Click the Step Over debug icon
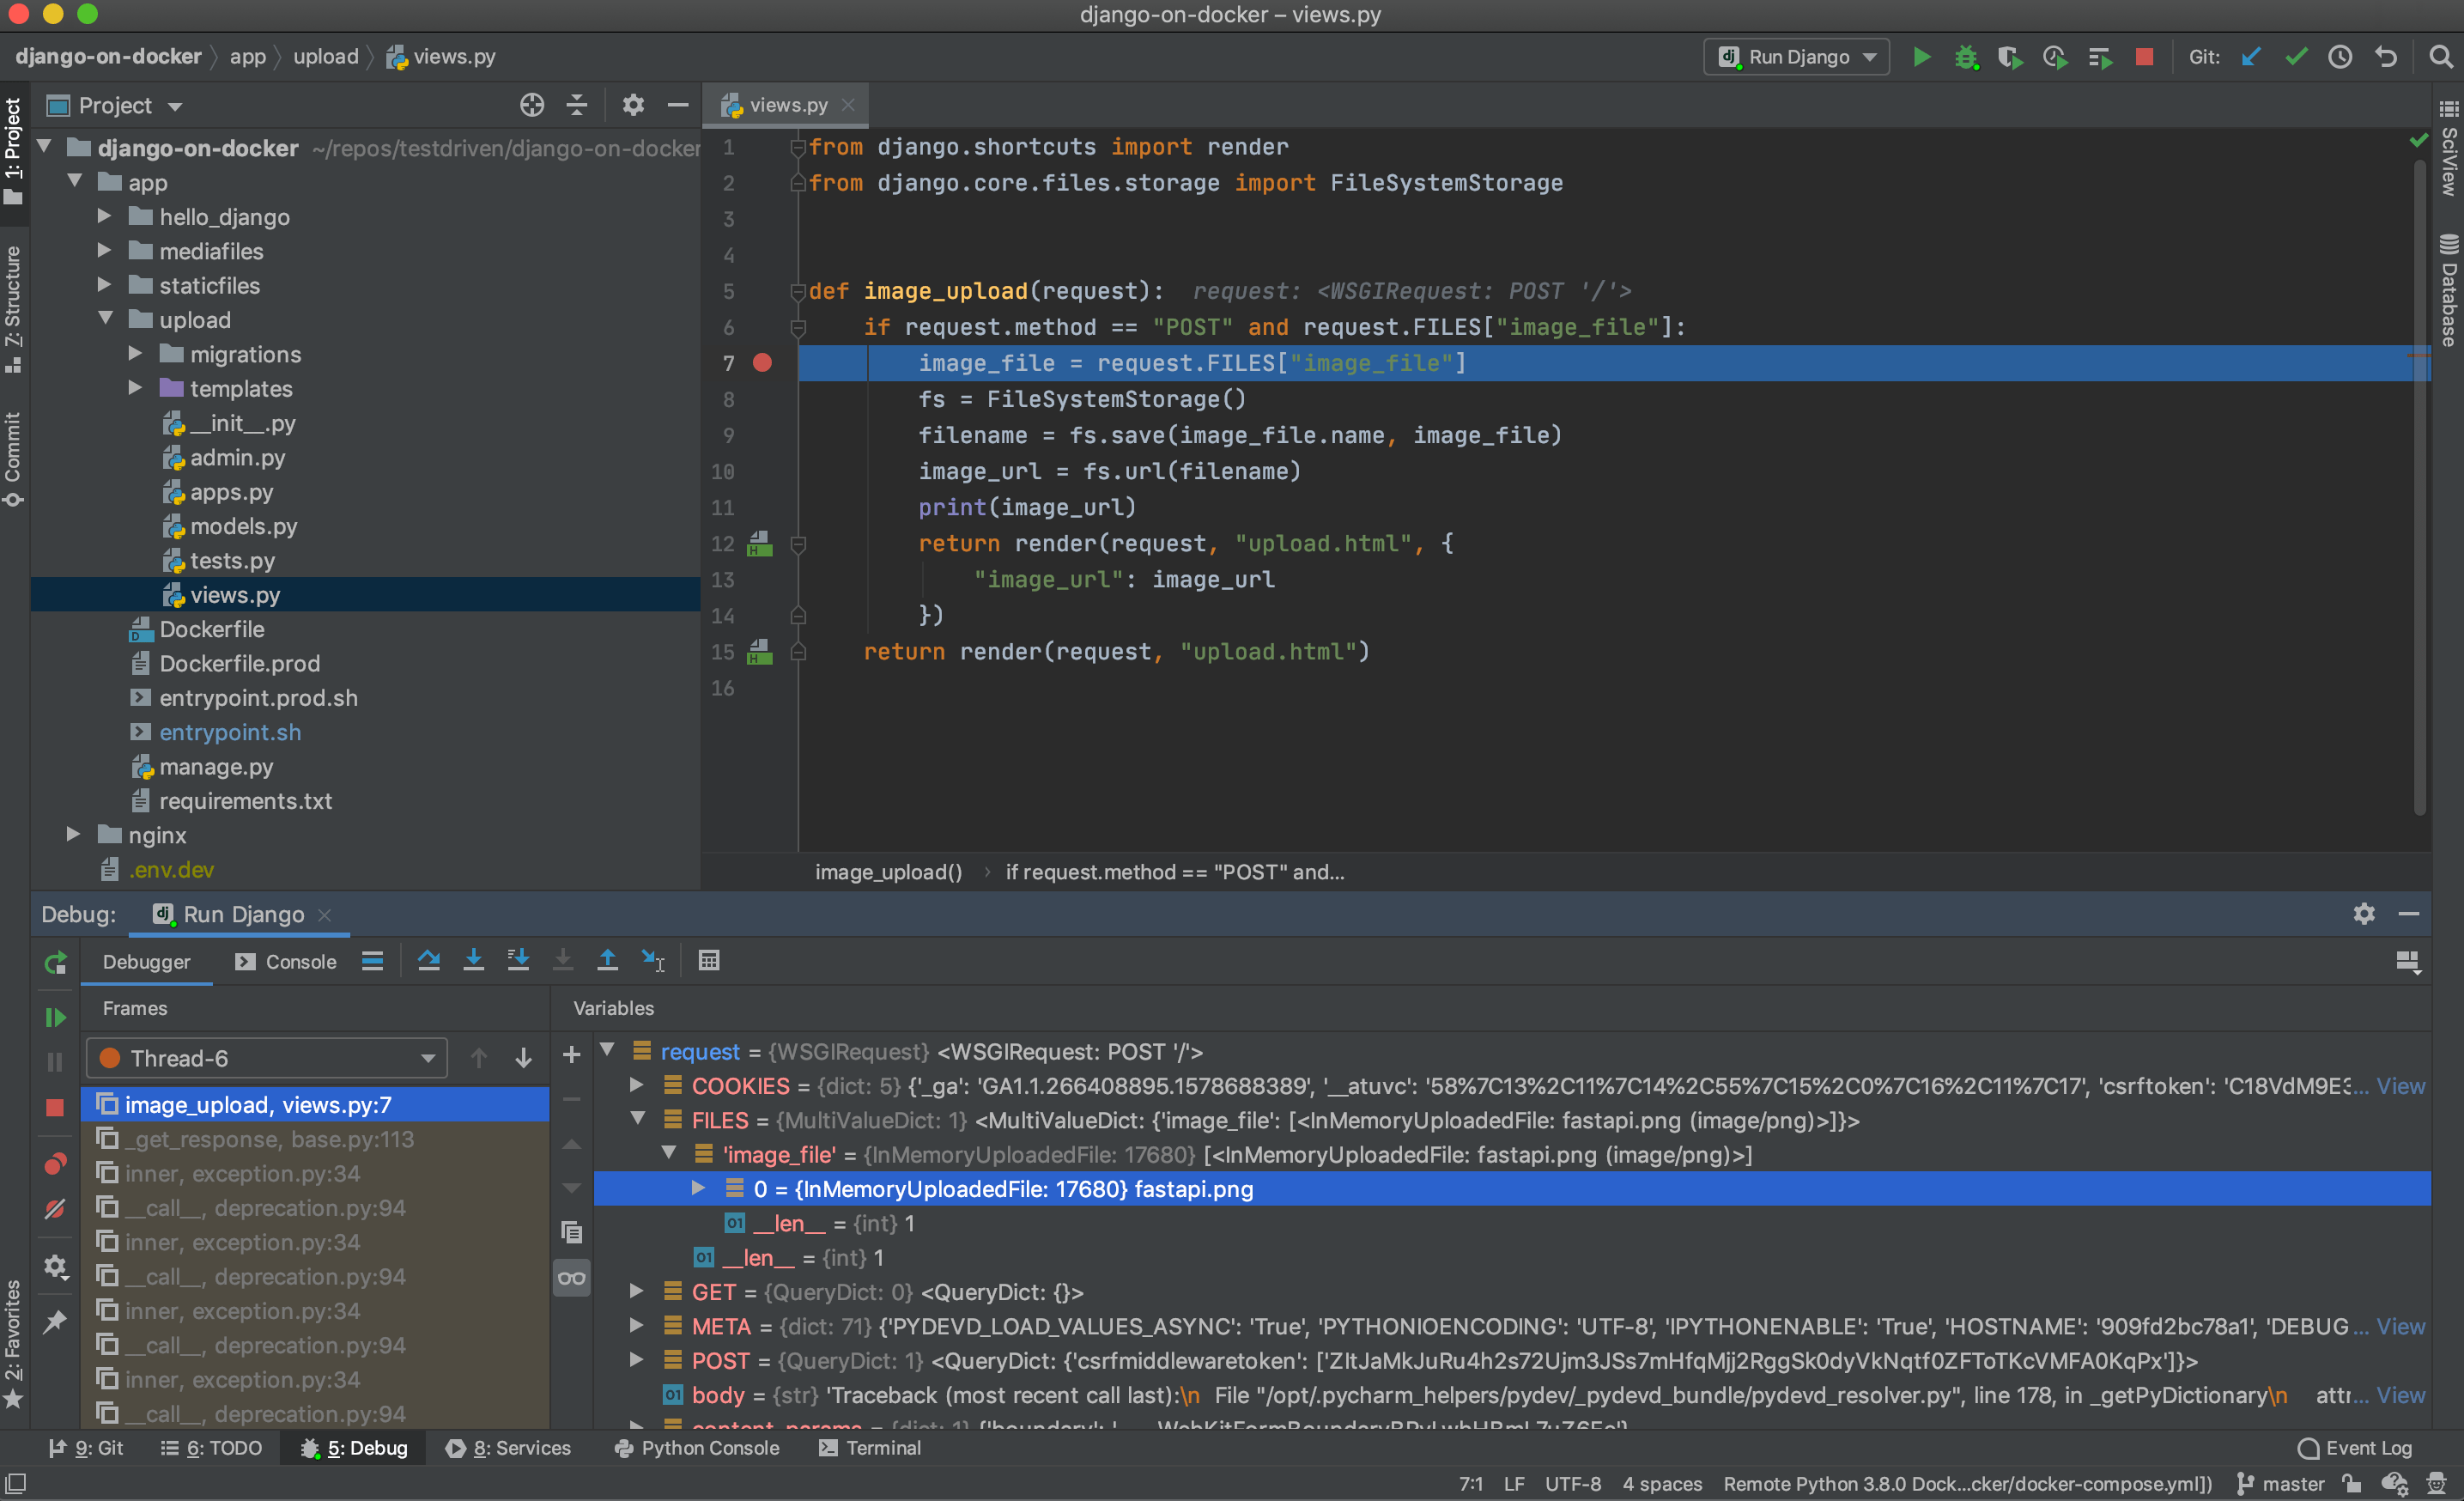 click(429, 959)
